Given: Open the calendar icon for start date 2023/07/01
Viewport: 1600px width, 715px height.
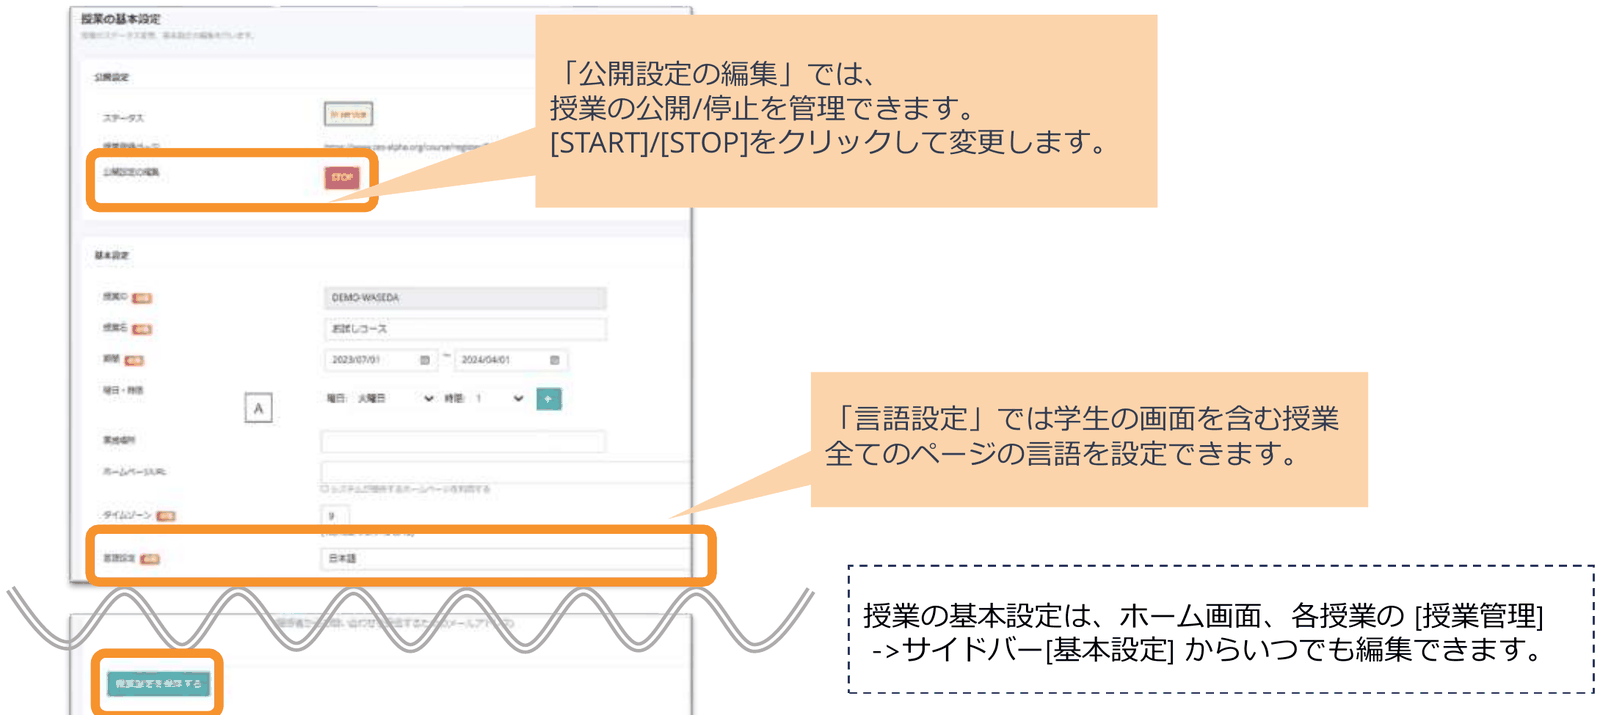Looking at the screenshot, I should pos(425,360).
